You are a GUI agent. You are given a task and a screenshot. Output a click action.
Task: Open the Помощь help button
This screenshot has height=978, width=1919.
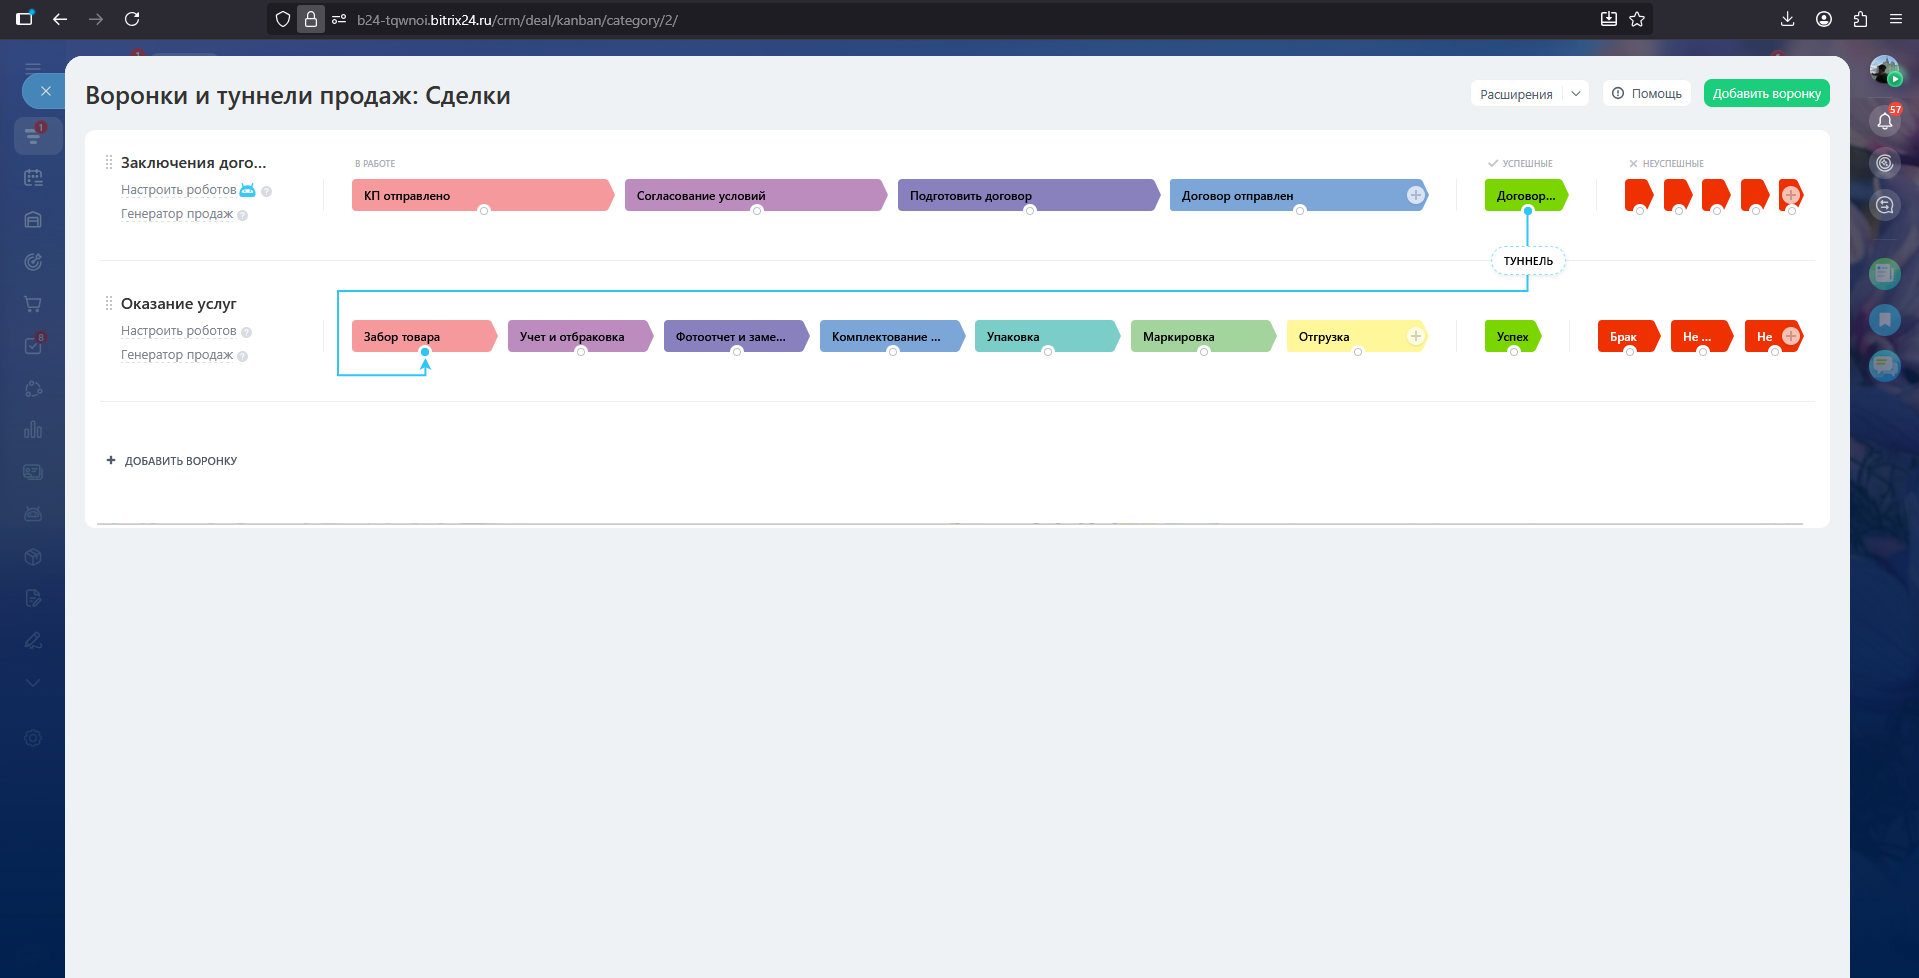click(x=1646, y=93)
